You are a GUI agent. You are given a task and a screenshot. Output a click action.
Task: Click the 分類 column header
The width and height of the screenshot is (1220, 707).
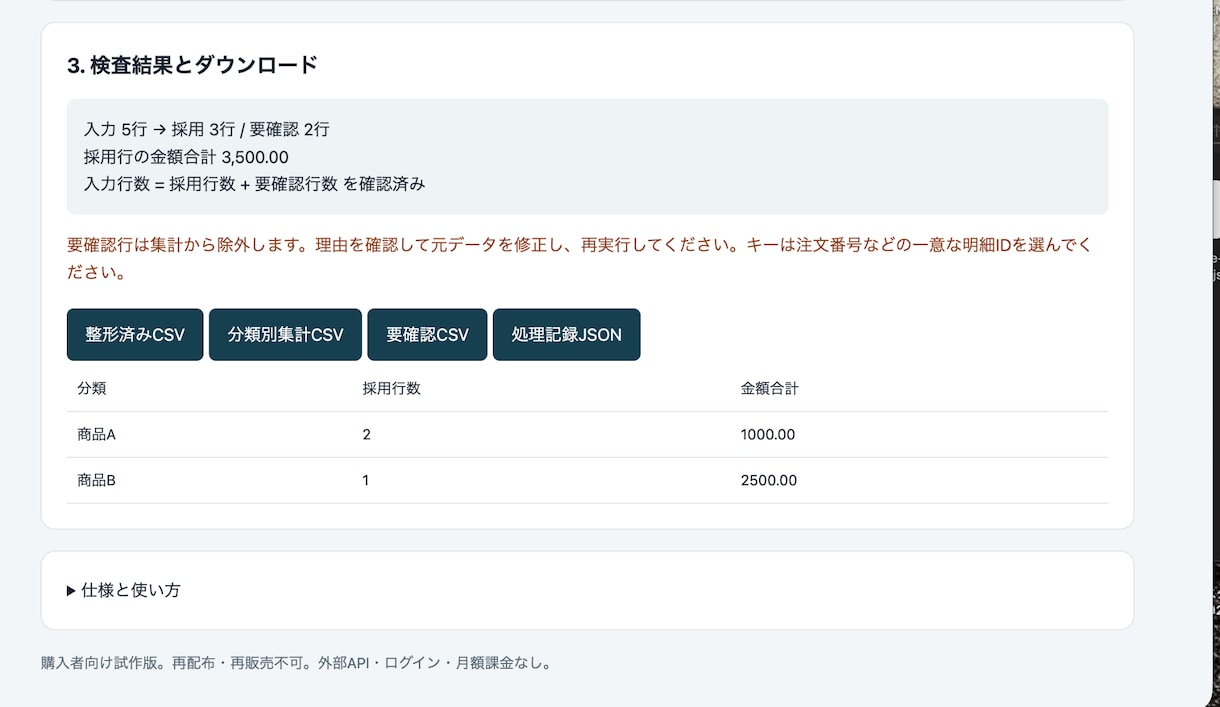pos(92,388)
